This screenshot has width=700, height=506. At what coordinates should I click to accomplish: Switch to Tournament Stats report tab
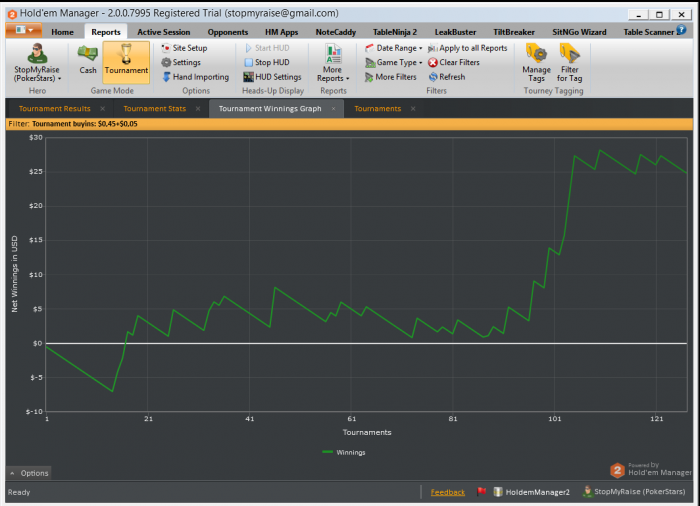coord(154,109)
